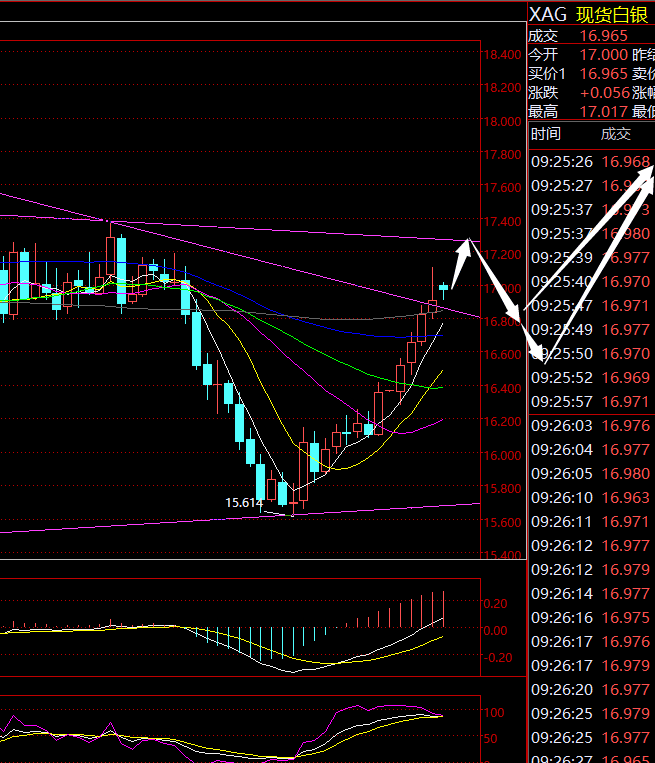This screenshot has width=655, height=763.
Task: Click the 16.400 price axis label
Action: (x=502, y=388)
